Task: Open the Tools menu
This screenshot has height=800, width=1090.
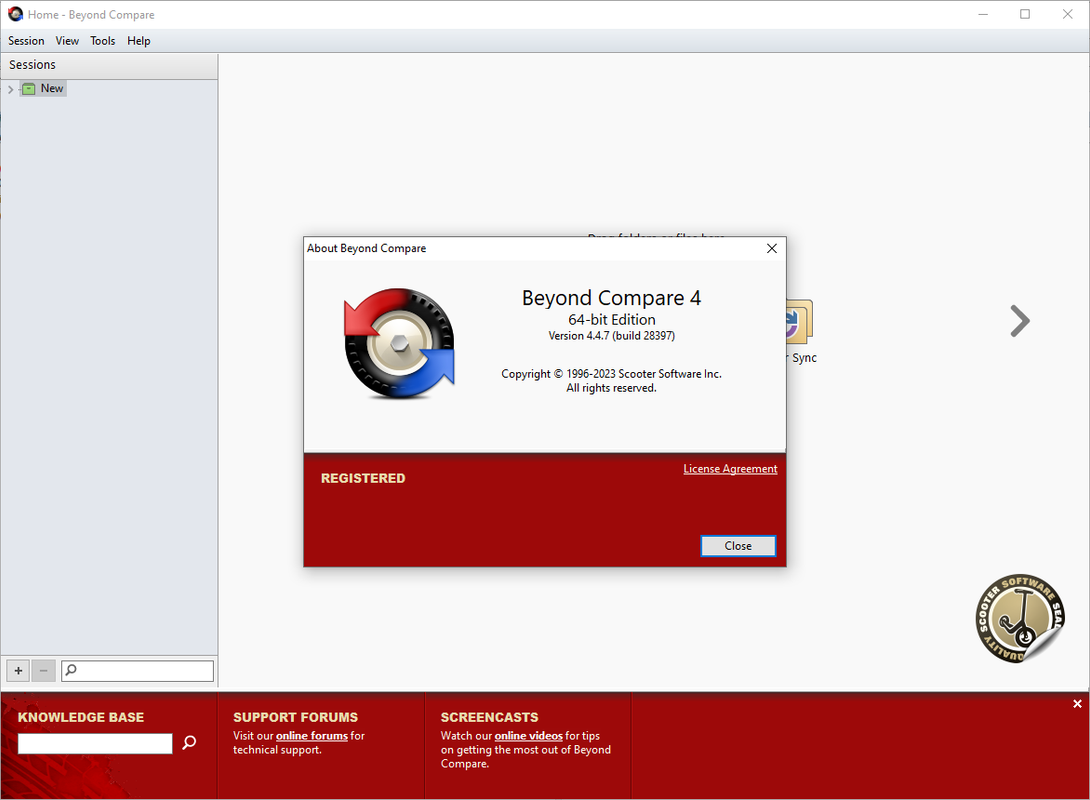Action: 103,41
